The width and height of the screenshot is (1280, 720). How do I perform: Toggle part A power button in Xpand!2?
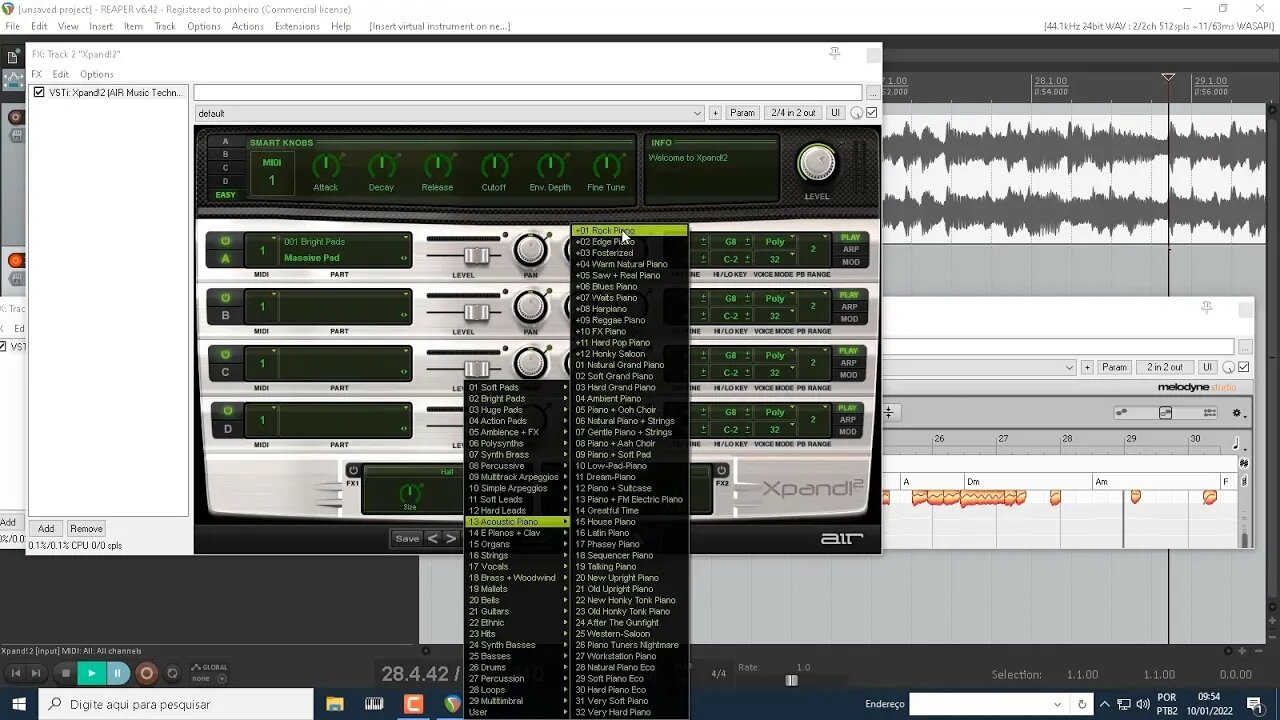tap(226, 241)
